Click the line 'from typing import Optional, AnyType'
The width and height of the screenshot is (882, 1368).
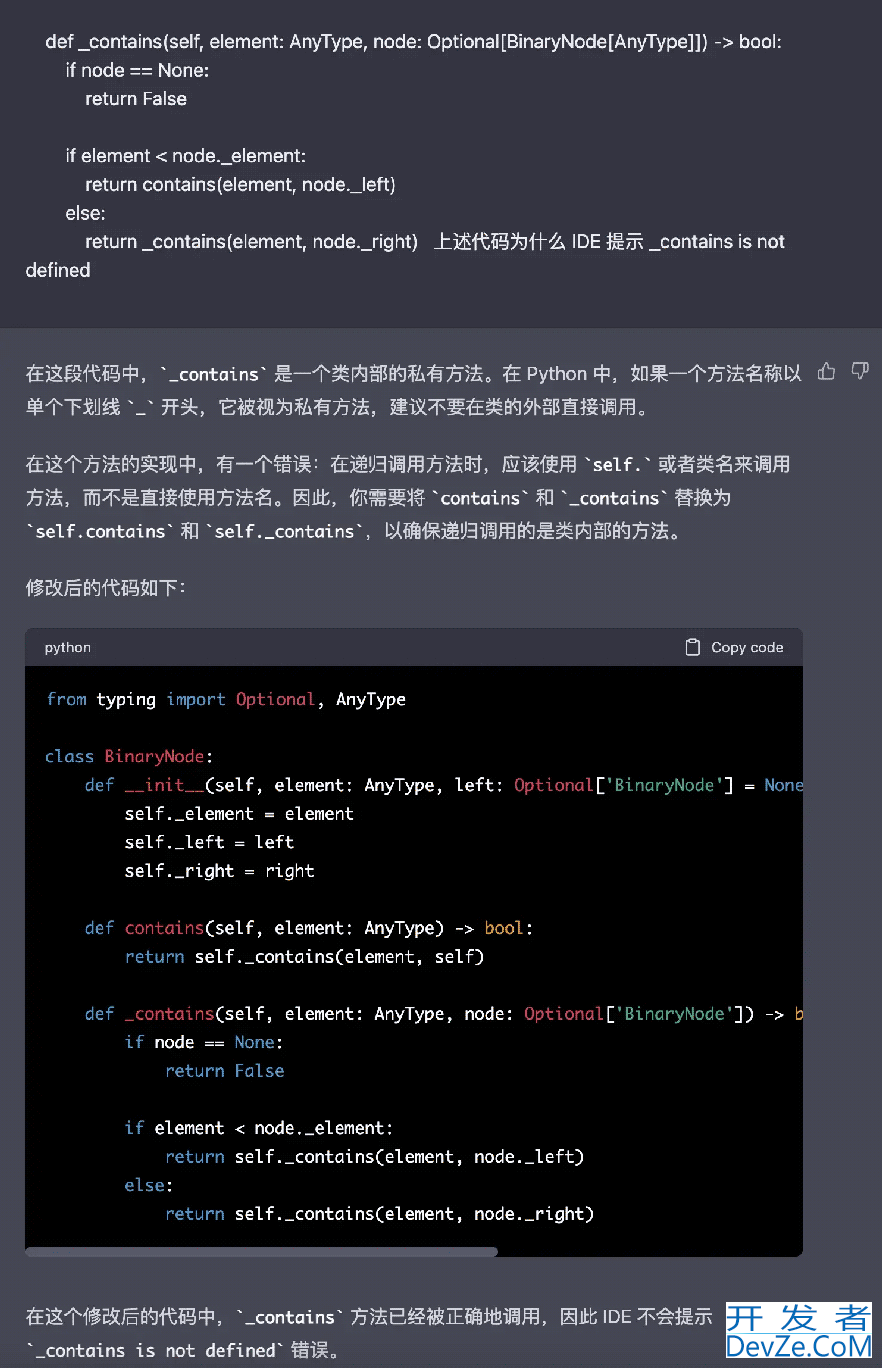click(x=226, y=699)
